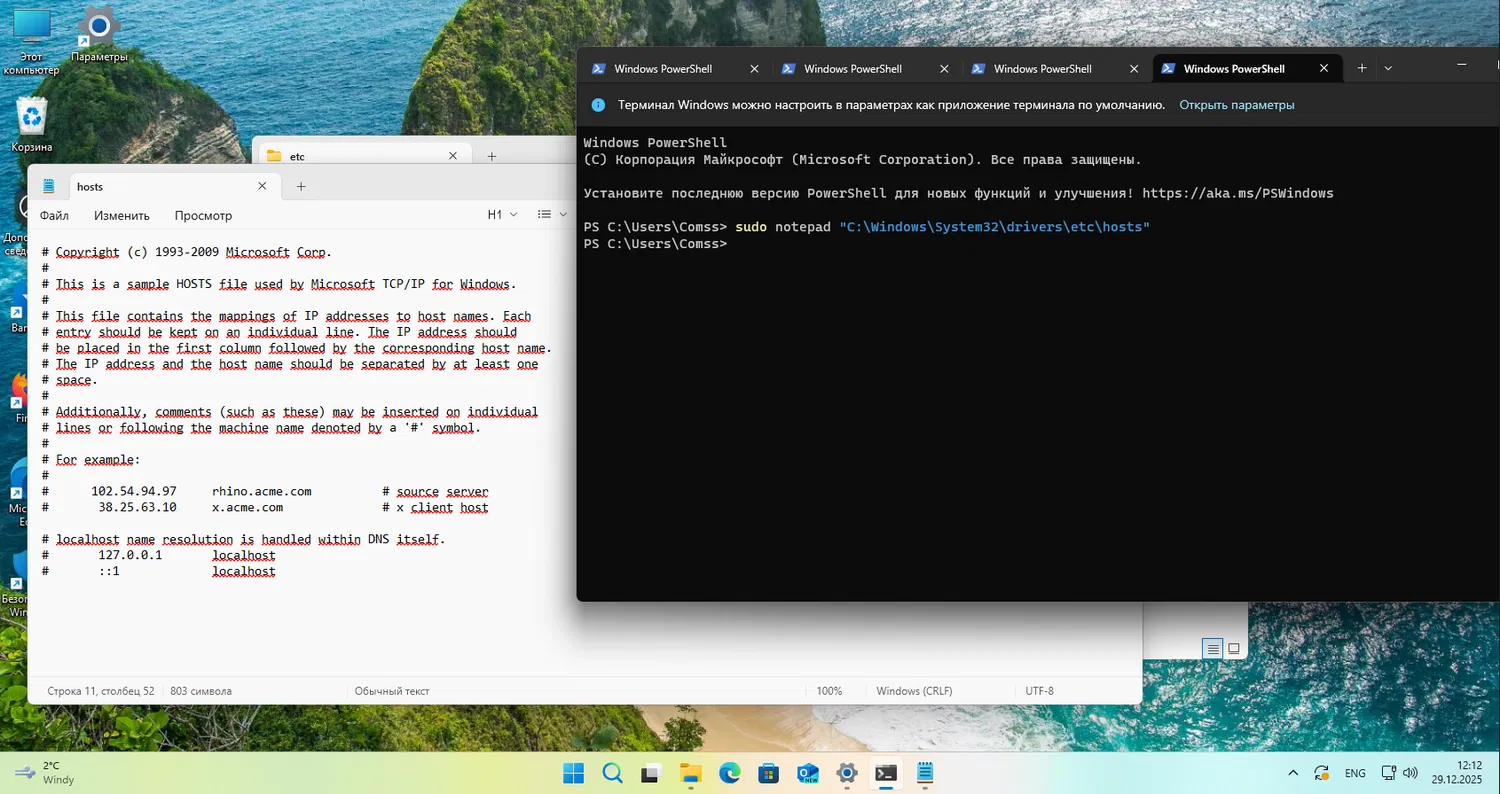Open UTF-8 encoding selector in status bar
The image size is (1500, 794).
click(1039, 691)
